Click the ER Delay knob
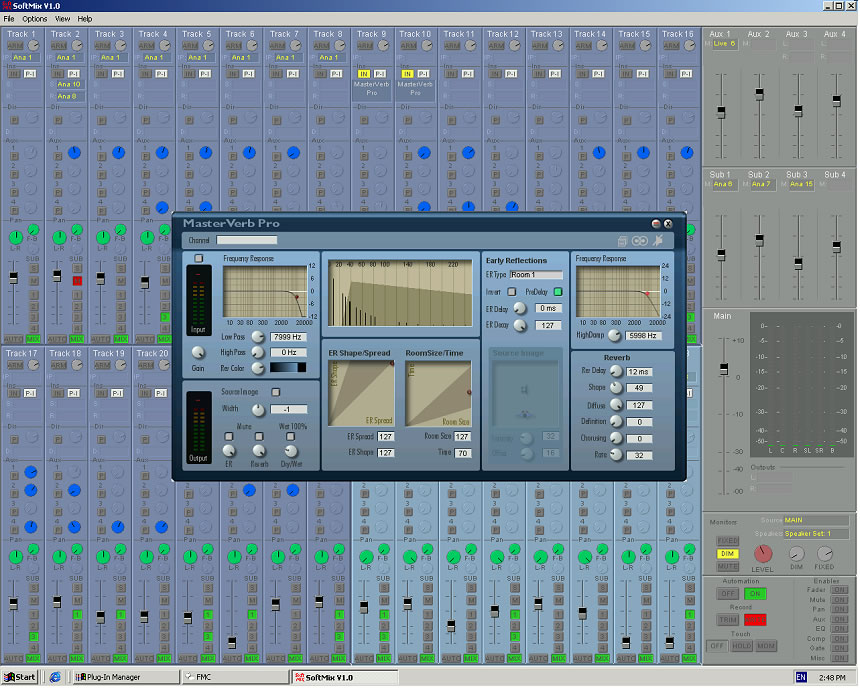Viewport: 860px width, 688px height. [519, 309]
